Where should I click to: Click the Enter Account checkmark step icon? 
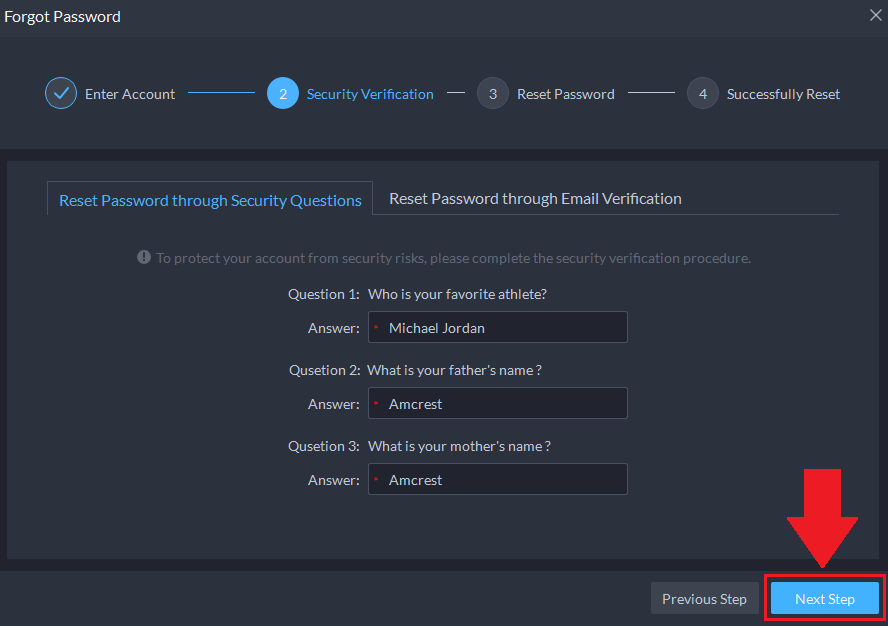[61, 94]
